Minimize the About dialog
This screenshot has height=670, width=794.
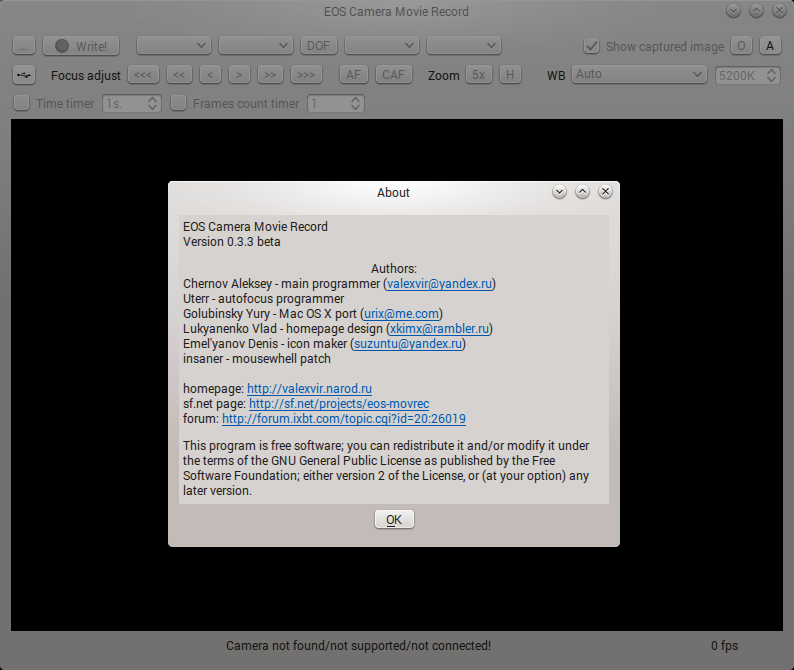pyautogui.click(x=559, y=191)
